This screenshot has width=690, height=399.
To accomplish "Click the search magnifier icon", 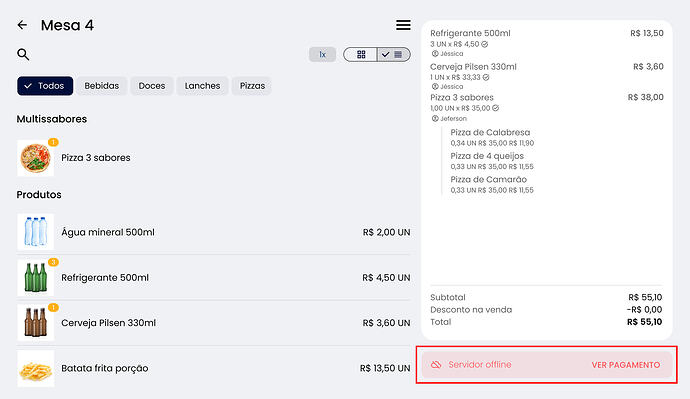I will coord(23,55).
